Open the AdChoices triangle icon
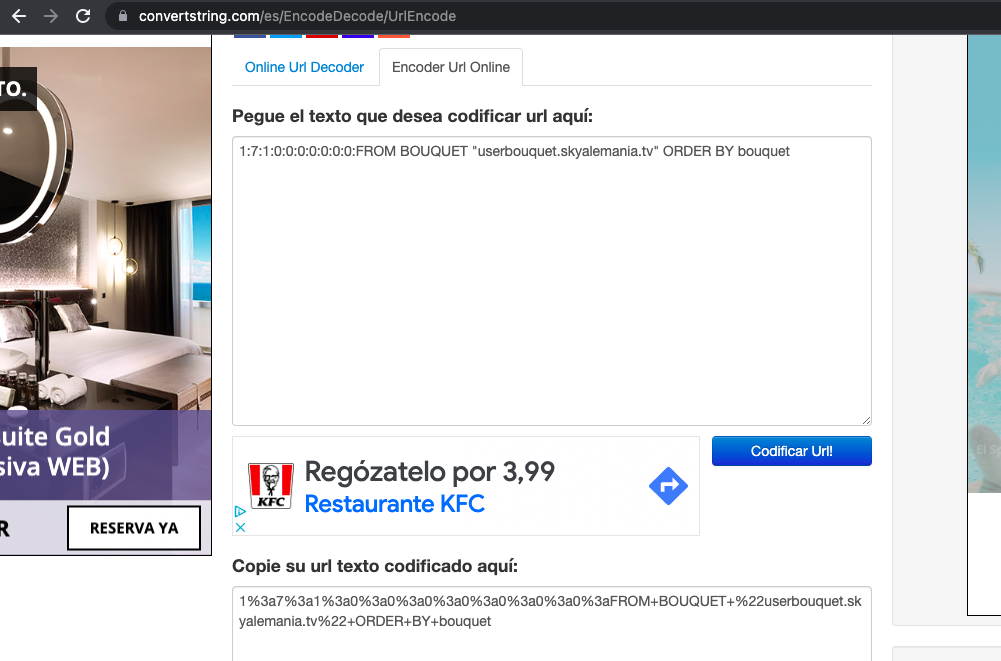Viewport: 1001px width, 661px height. coord(240,511)
